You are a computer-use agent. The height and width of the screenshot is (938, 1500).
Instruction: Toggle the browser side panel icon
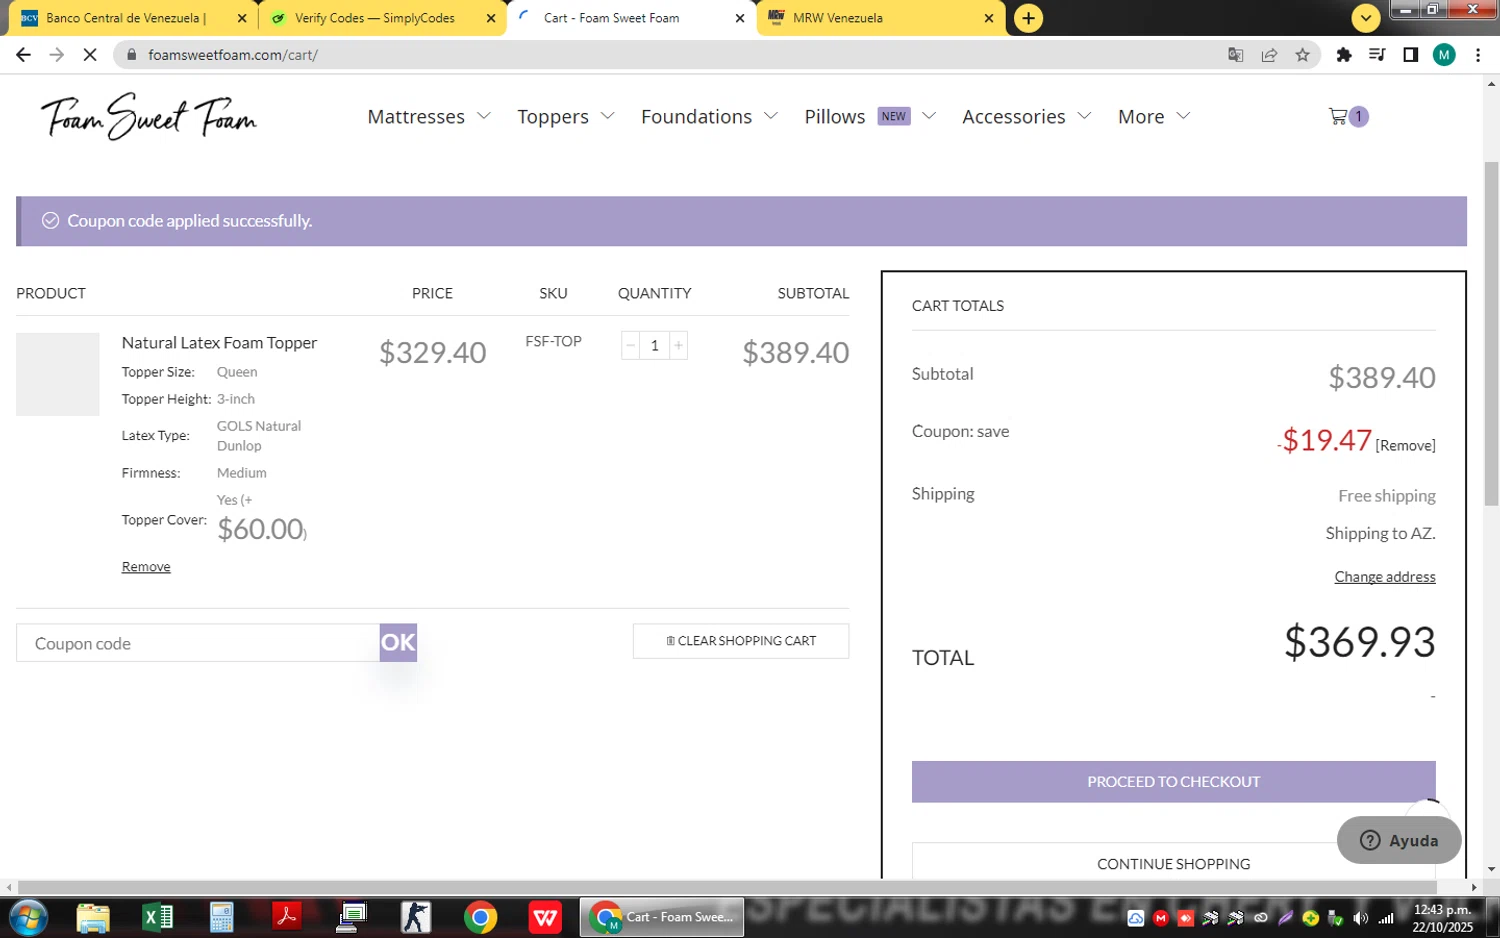tap(1410, 55)
